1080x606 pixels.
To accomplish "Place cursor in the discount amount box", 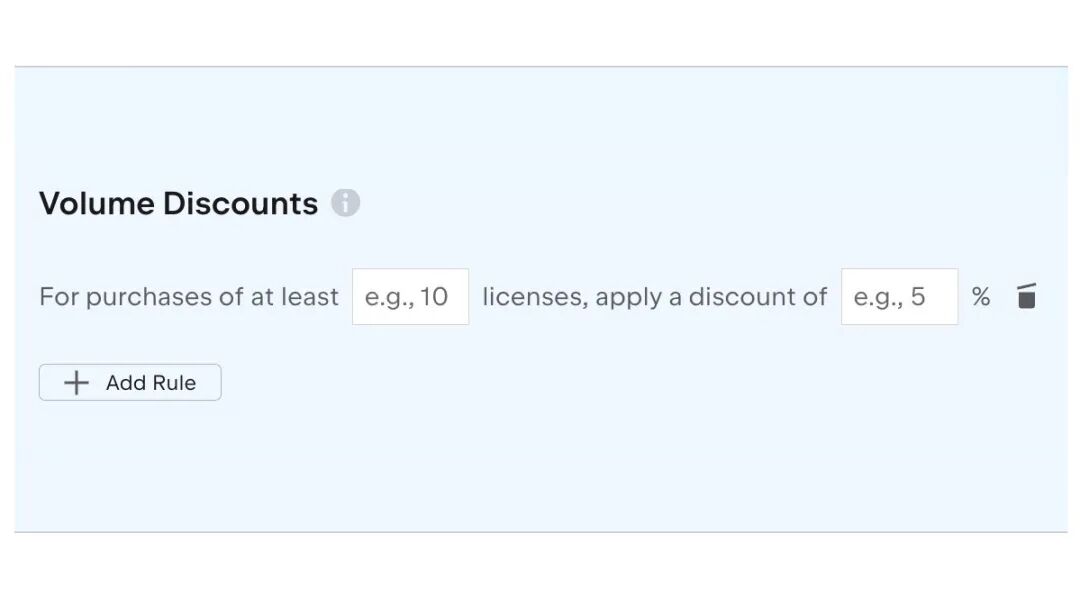I will tap(900, 297).
